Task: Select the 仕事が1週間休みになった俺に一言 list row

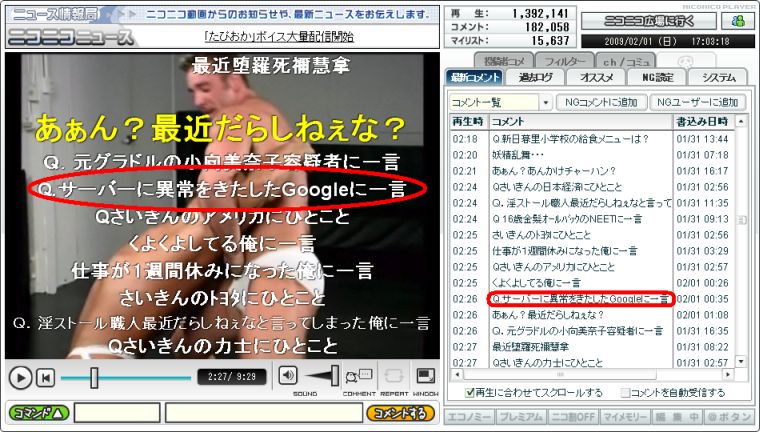Action: pos(591,251)
